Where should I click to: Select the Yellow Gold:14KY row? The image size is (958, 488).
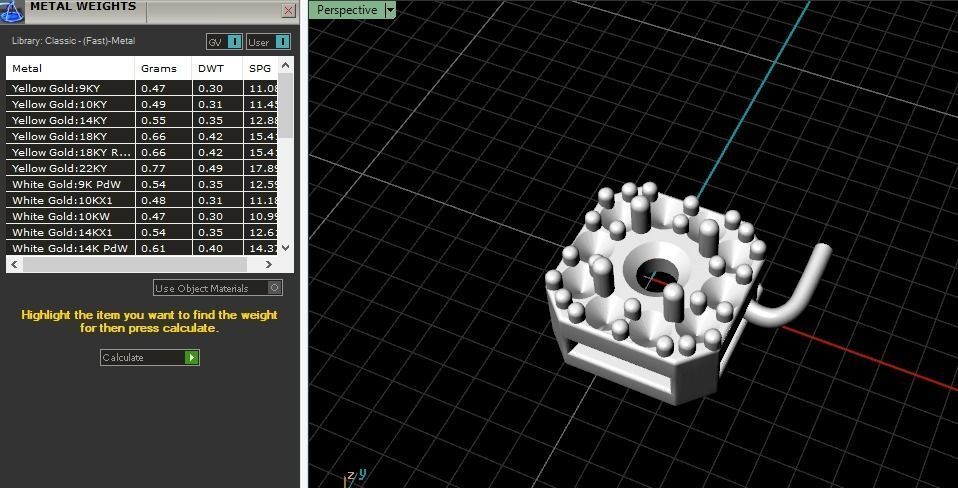(142, 120)
